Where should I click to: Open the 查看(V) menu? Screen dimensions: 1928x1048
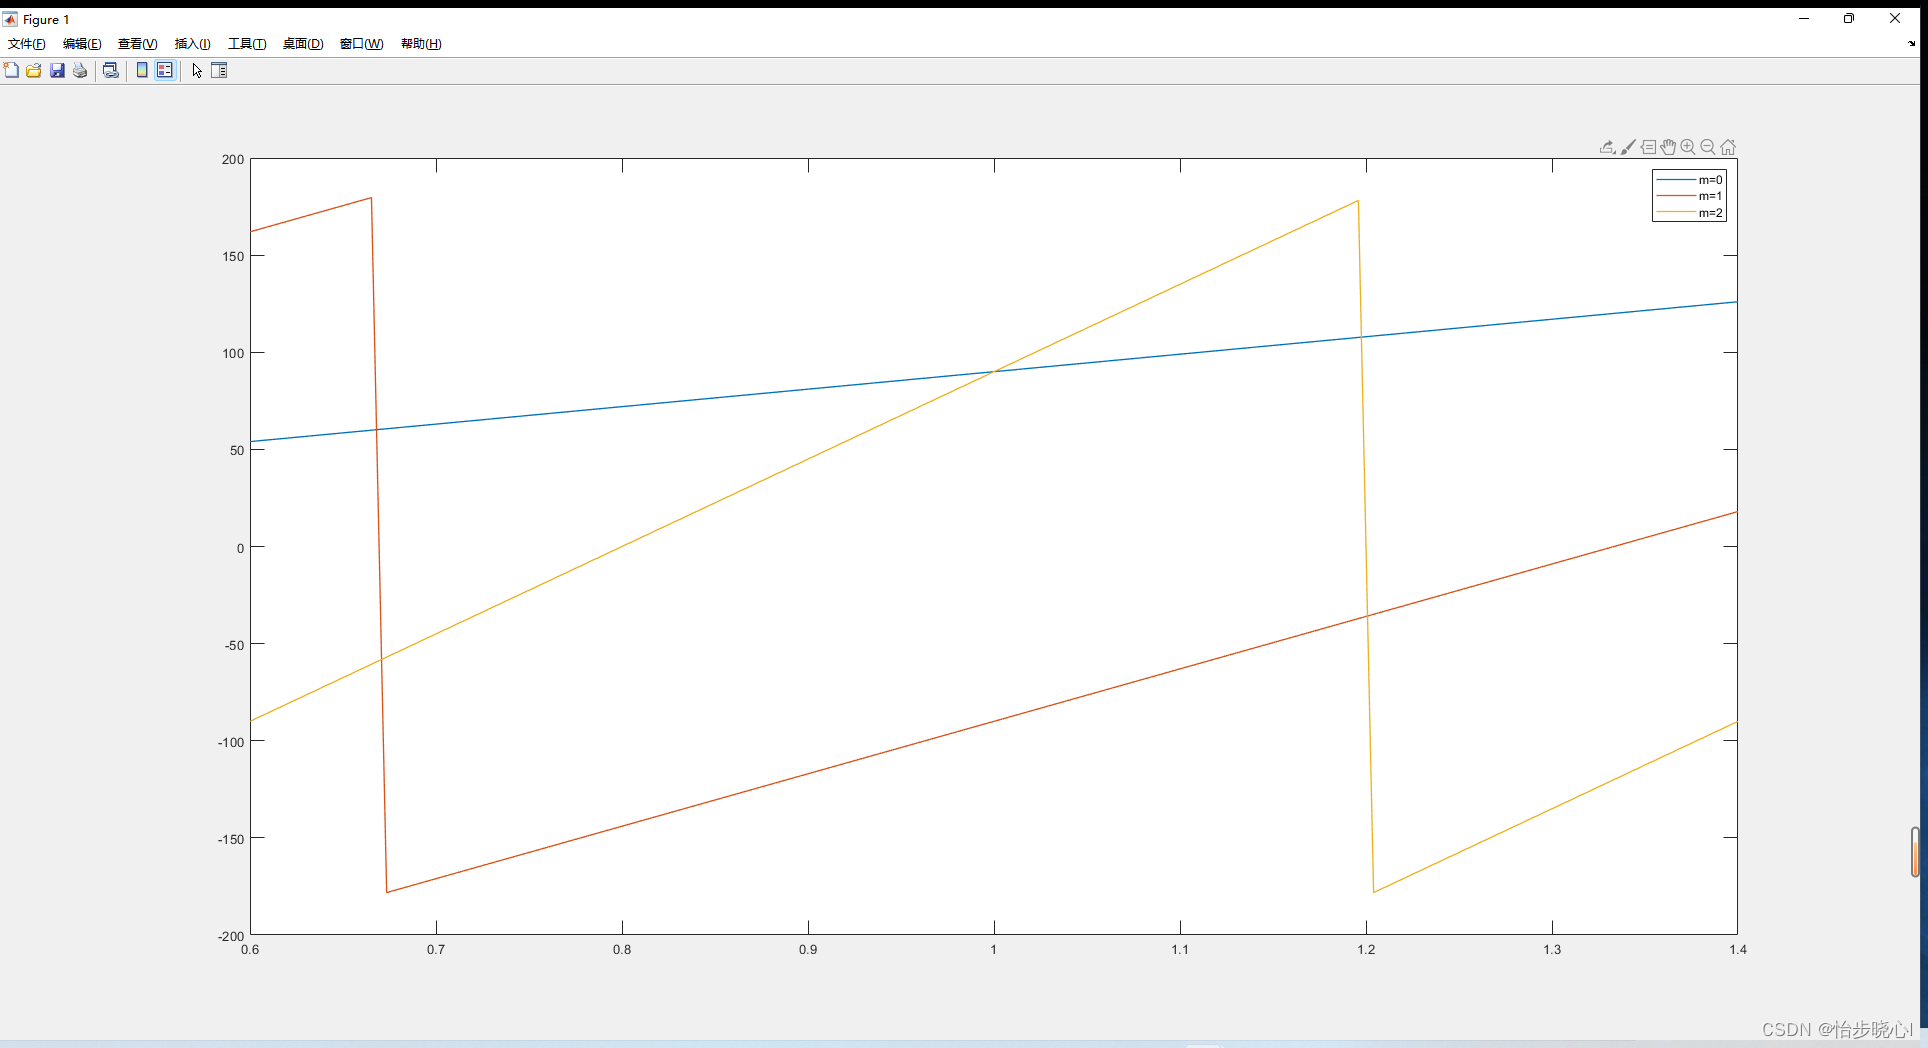pos(138,44)
